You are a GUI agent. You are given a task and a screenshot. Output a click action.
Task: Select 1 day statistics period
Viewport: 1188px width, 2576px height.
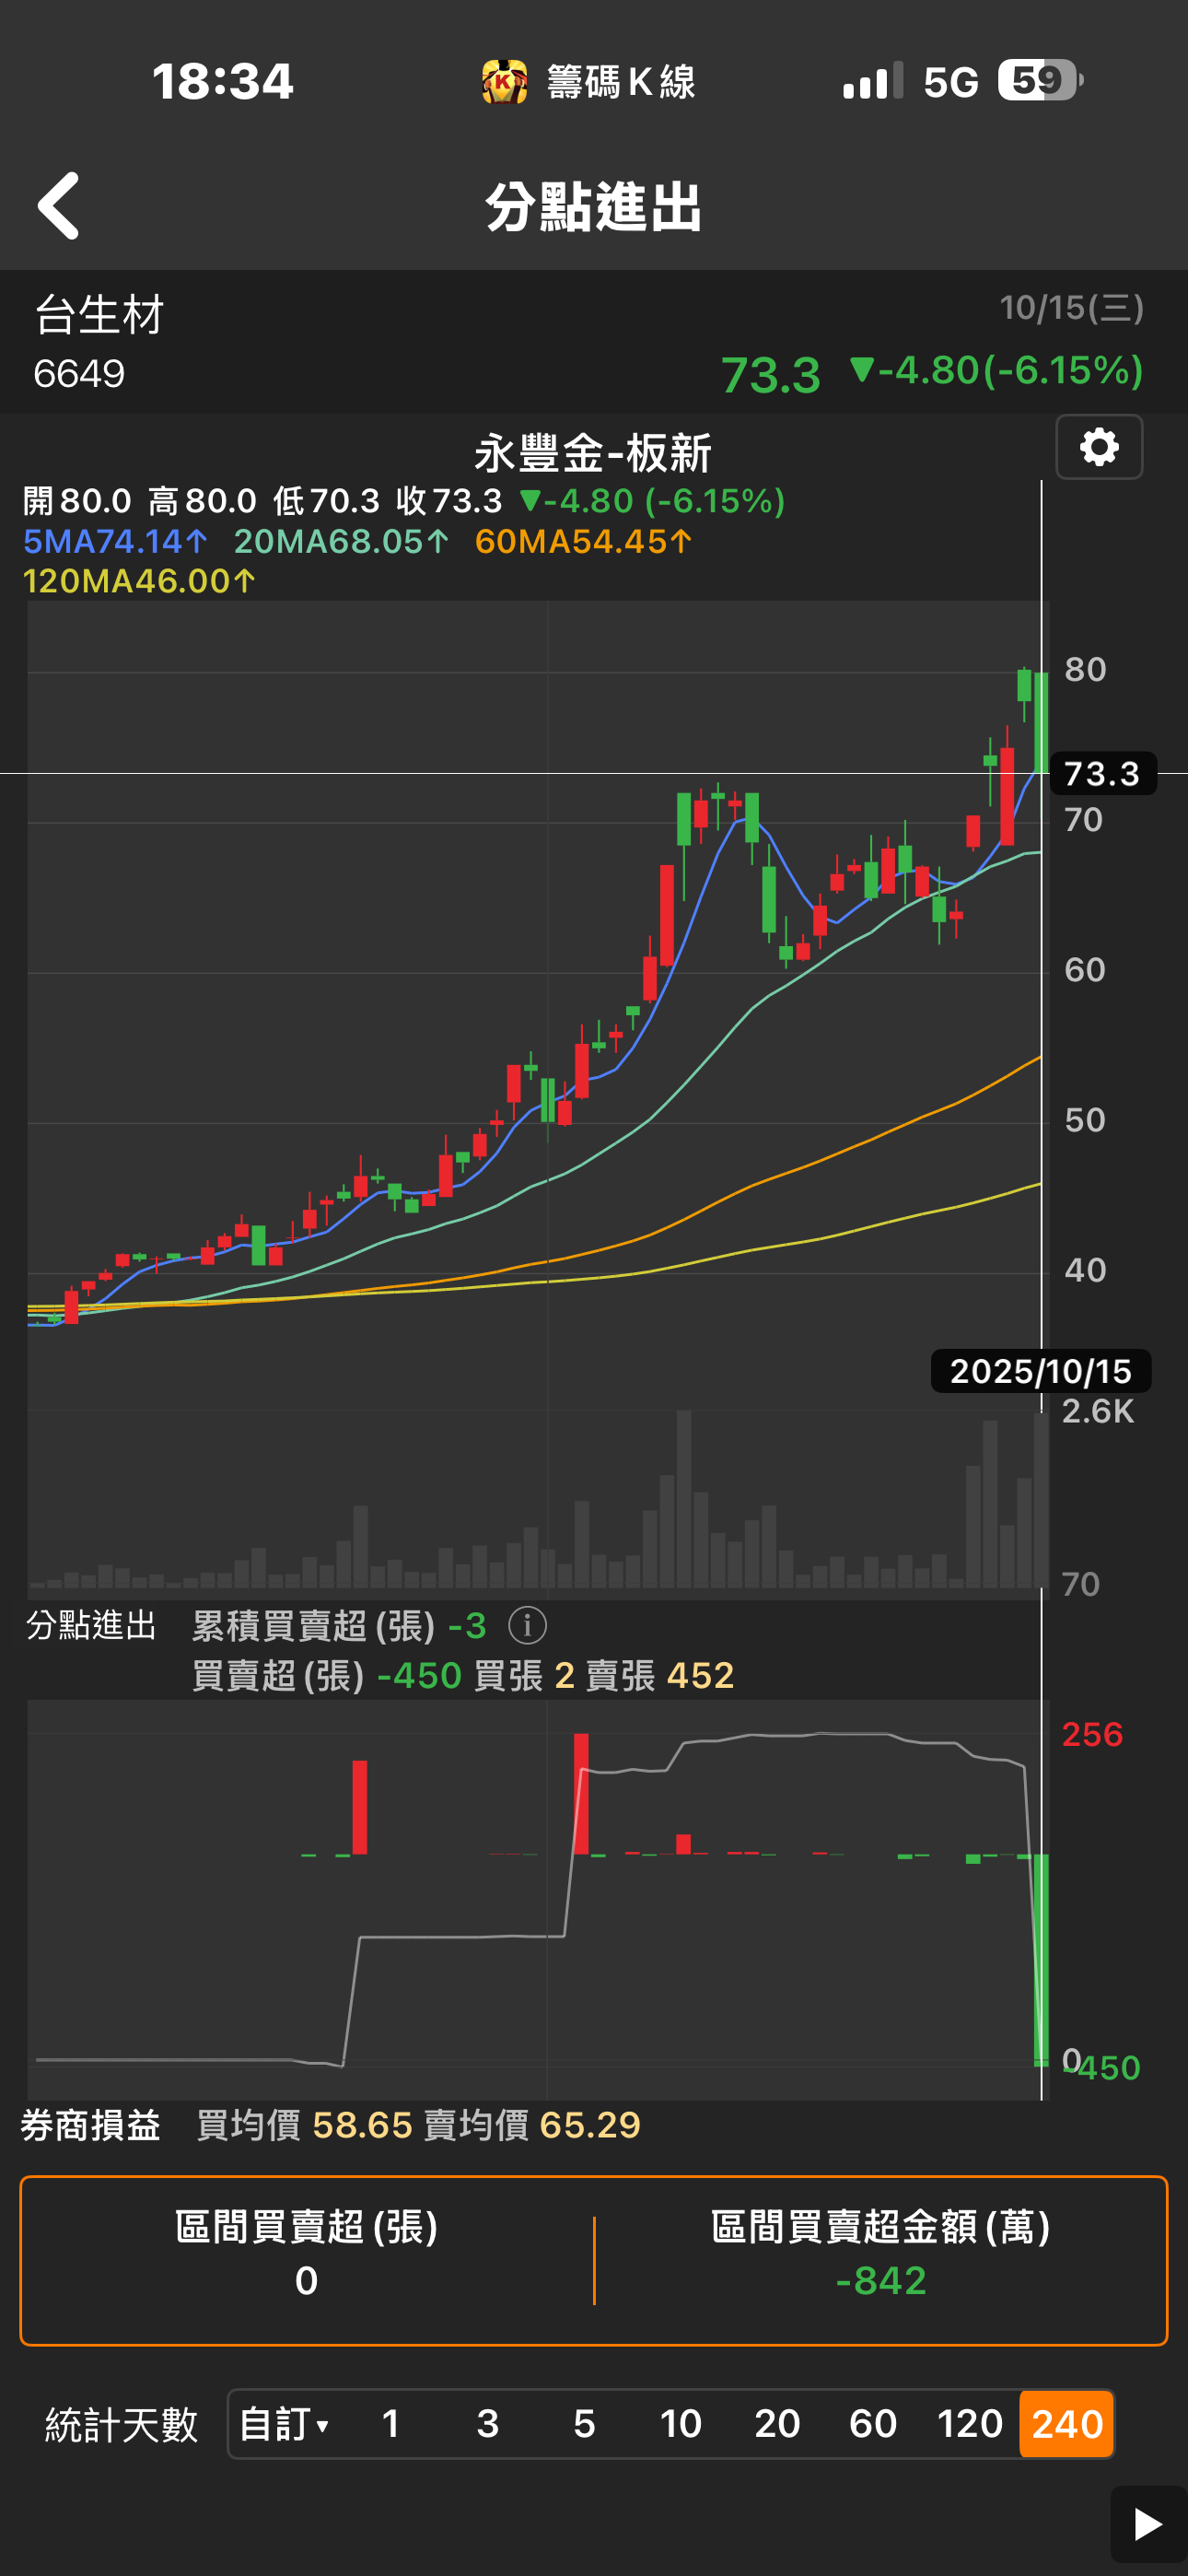coord(391,2424)
